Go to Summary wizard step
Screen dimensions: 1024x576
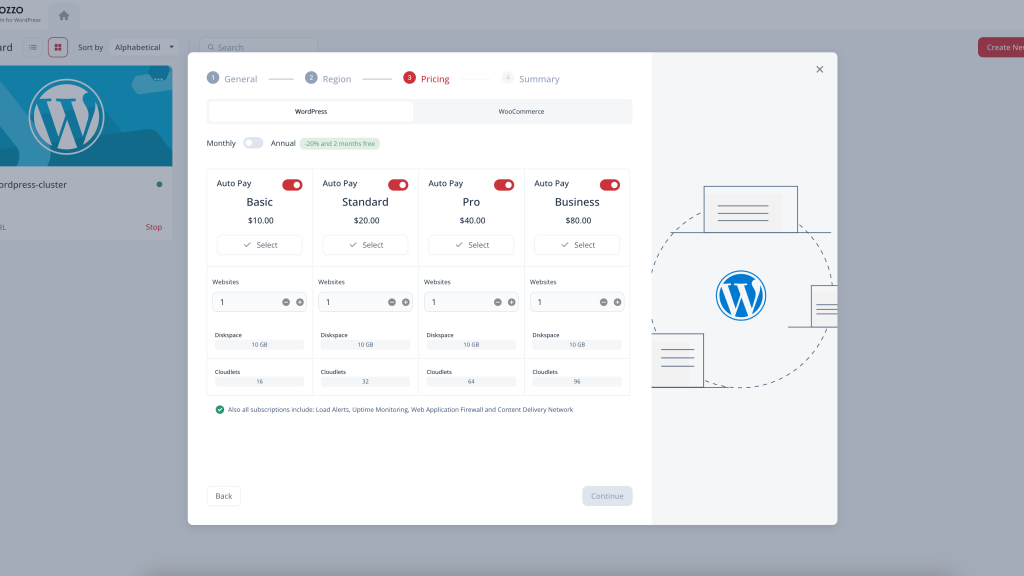point(531,78)
